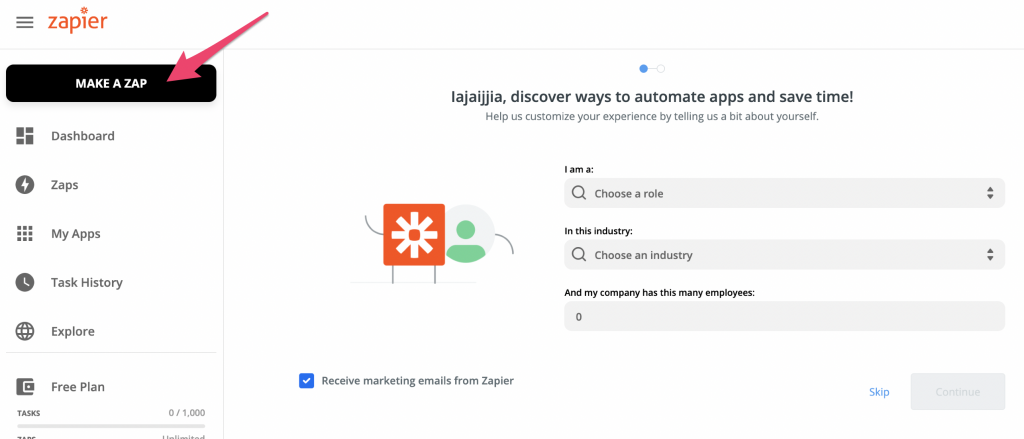Select the second onboarding step dot
The width and height of the screenshot is (1024, 439).
click(x=661, y=69)
